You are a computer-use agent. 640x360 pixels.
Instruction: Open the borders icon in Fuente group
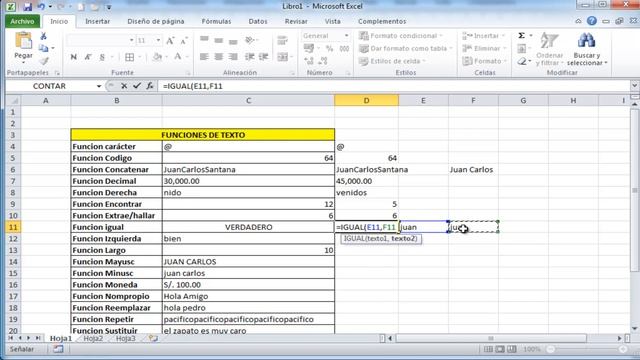(129, 57)
